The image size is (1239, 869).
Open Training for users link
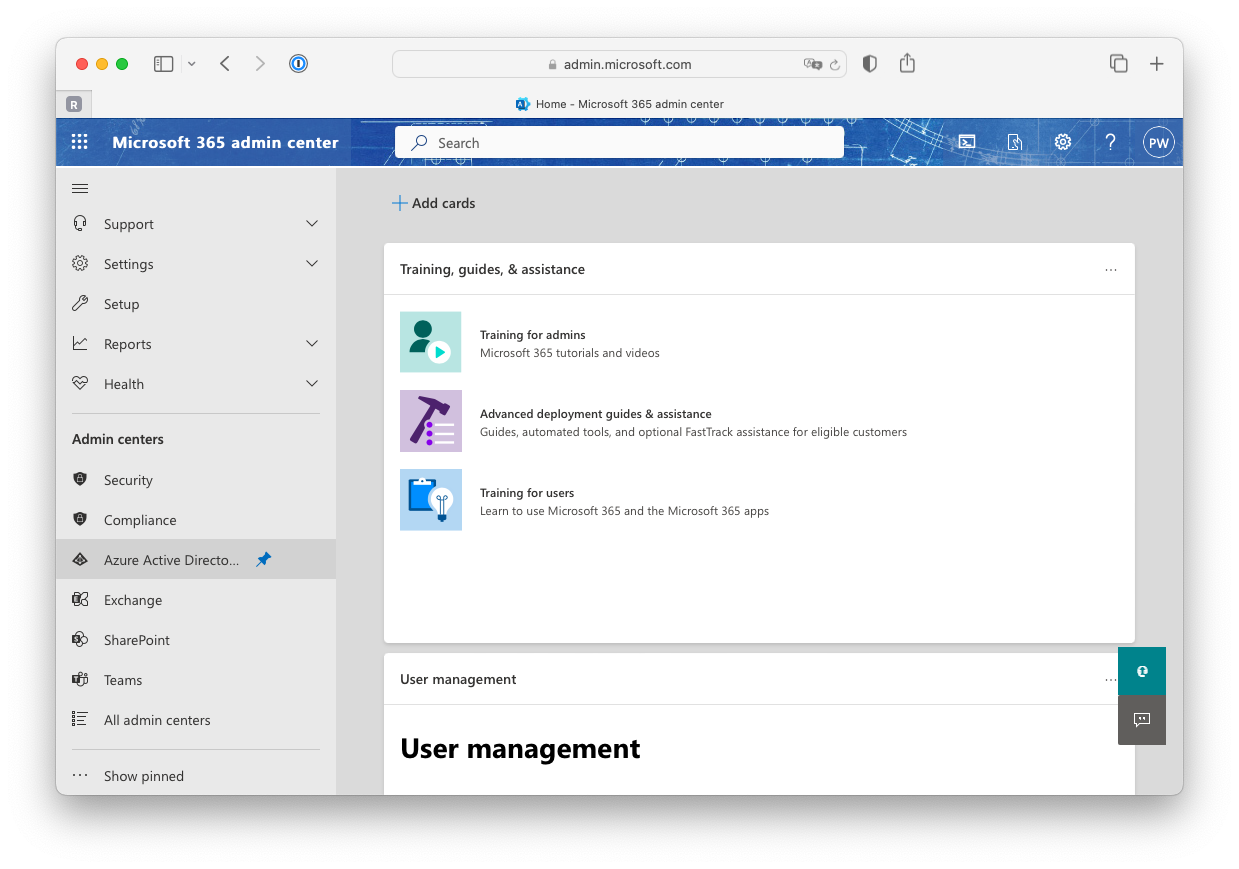[527, 493]
